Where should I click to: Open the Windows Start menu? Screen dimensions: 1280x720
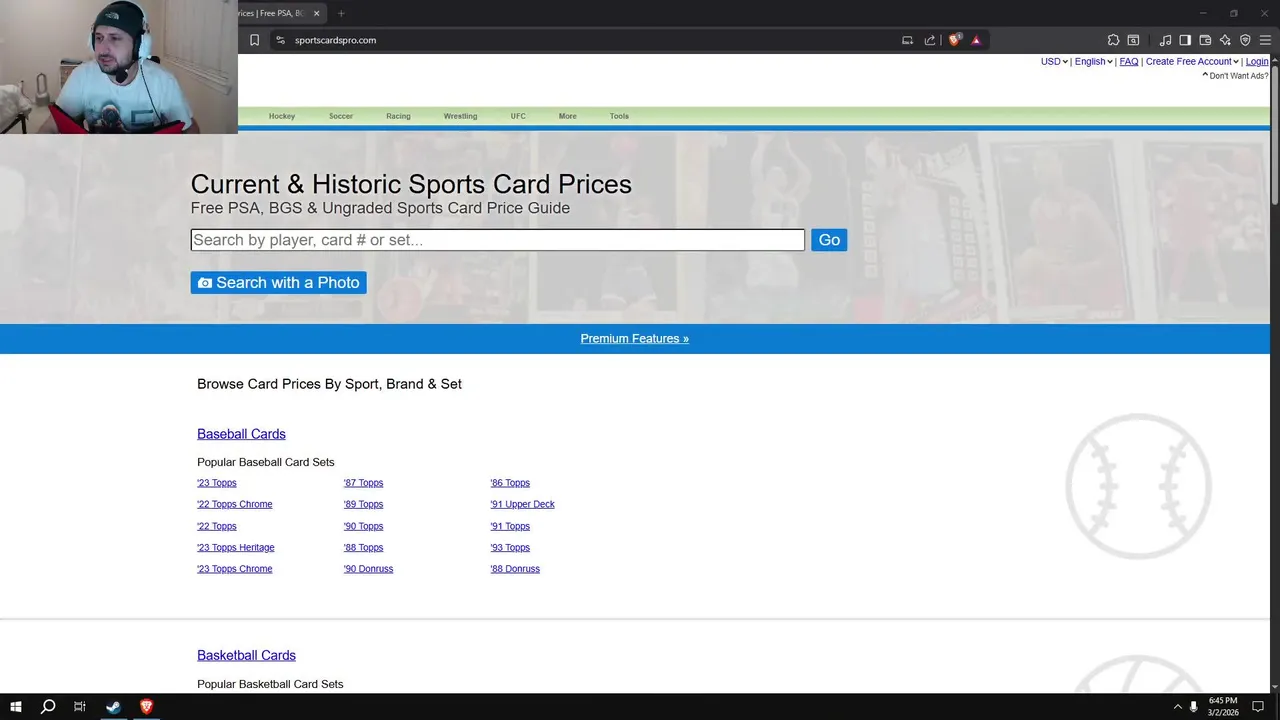pyautogui.click(x=16, y=707)
